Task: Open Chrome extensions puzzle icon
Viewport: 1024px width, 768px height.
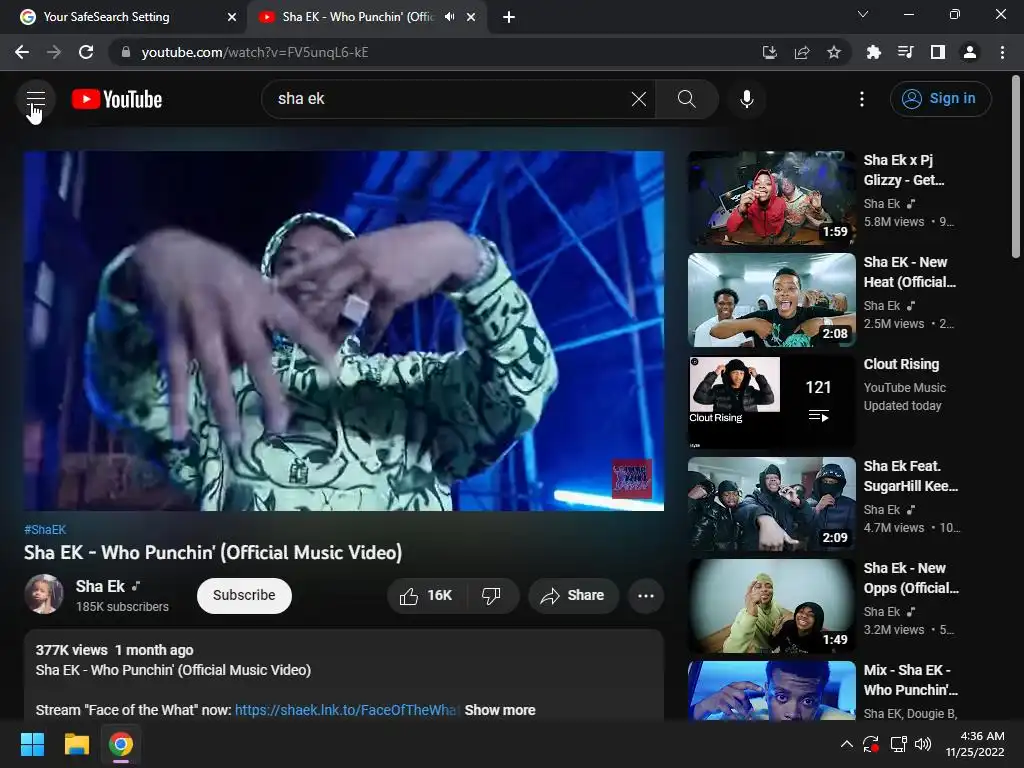Action: click(874, 52)
